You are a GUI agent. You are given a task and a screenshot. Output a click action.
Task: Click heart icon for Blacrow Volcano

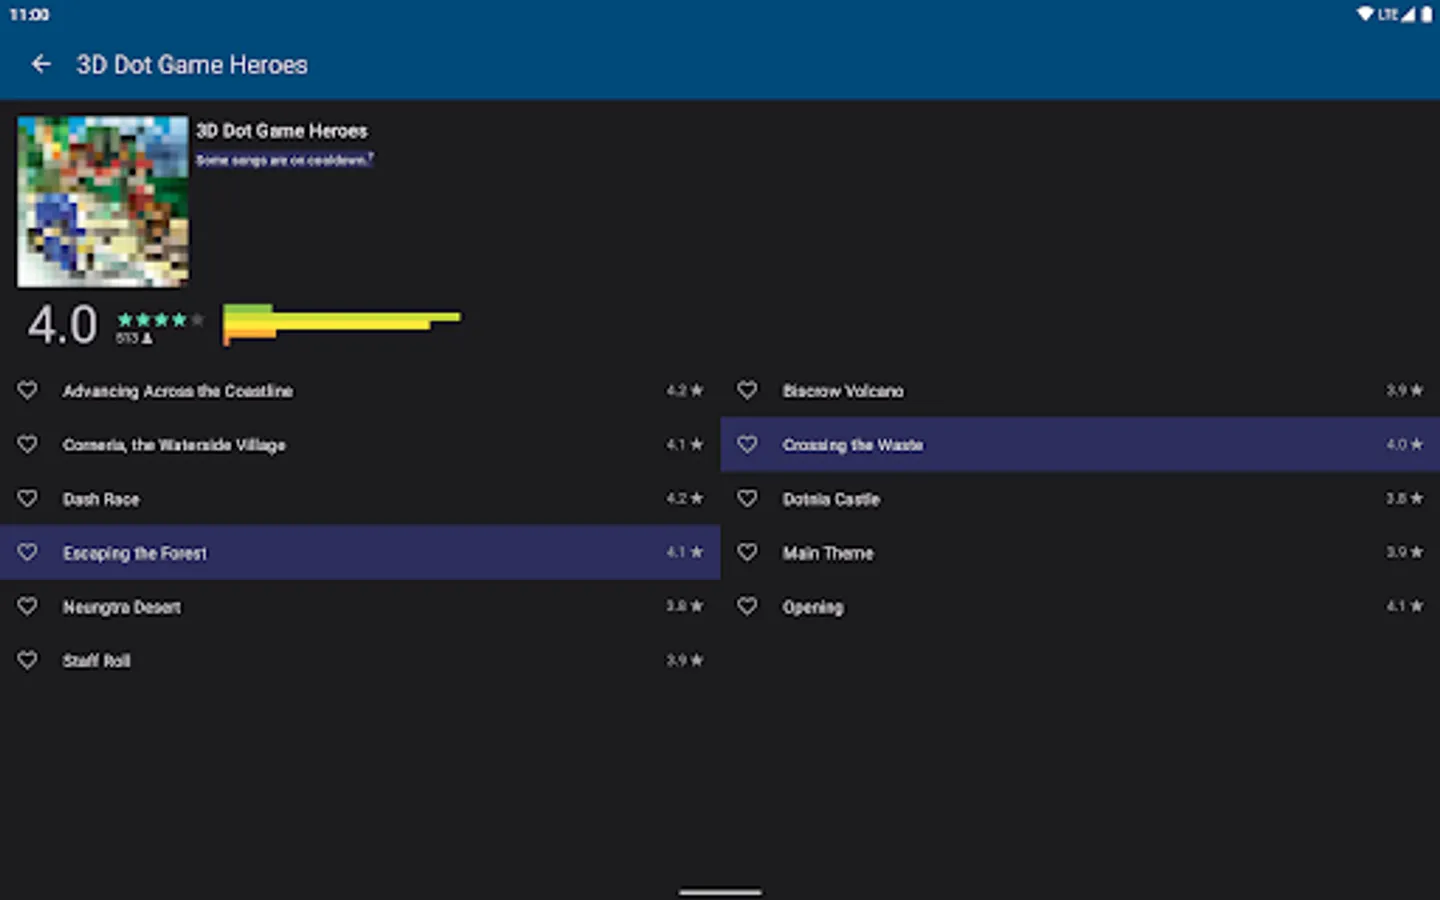point(748,390)
